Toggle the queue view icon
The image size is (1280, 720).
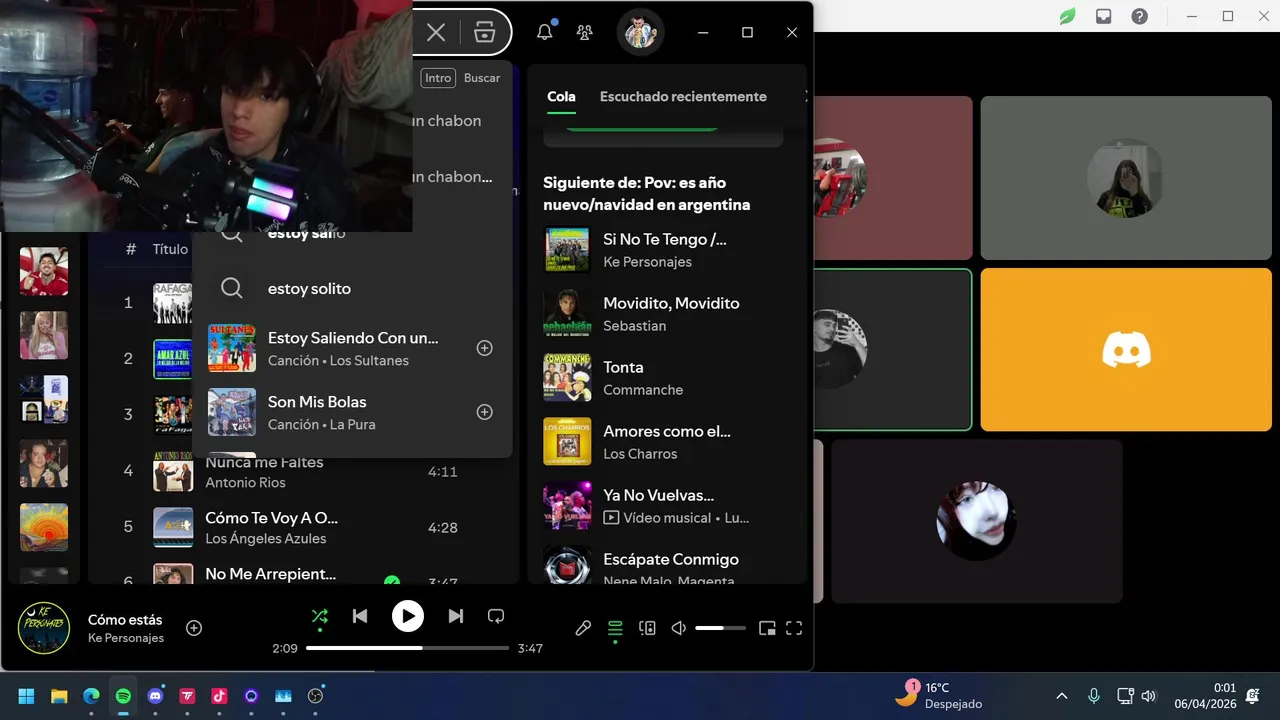pyautogui.click(x=615, y=628)
